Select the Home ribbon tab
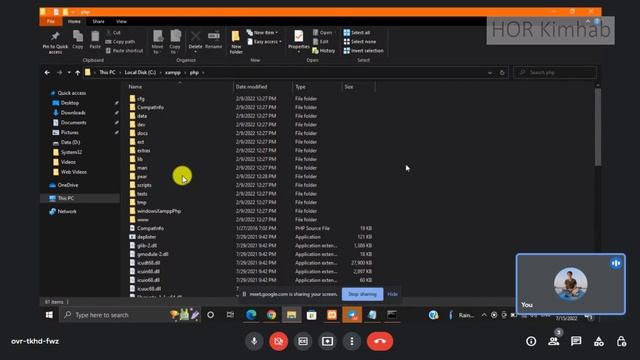 [x=74, y=21]
